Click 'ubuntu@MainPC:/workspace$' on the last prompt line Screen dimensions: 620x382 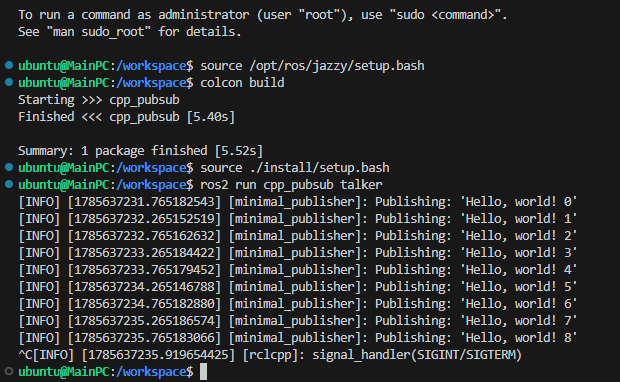[x=106, y=372]
